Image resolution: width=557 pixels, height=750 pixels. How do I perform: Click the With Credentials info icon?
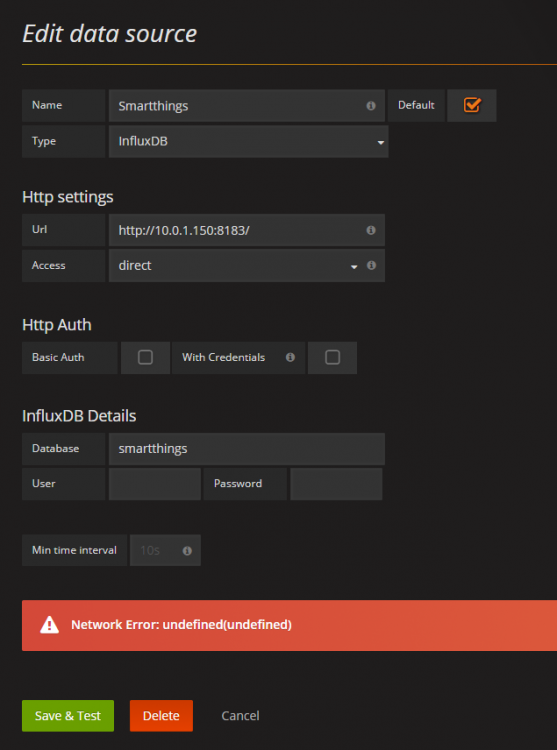(290, 357)
